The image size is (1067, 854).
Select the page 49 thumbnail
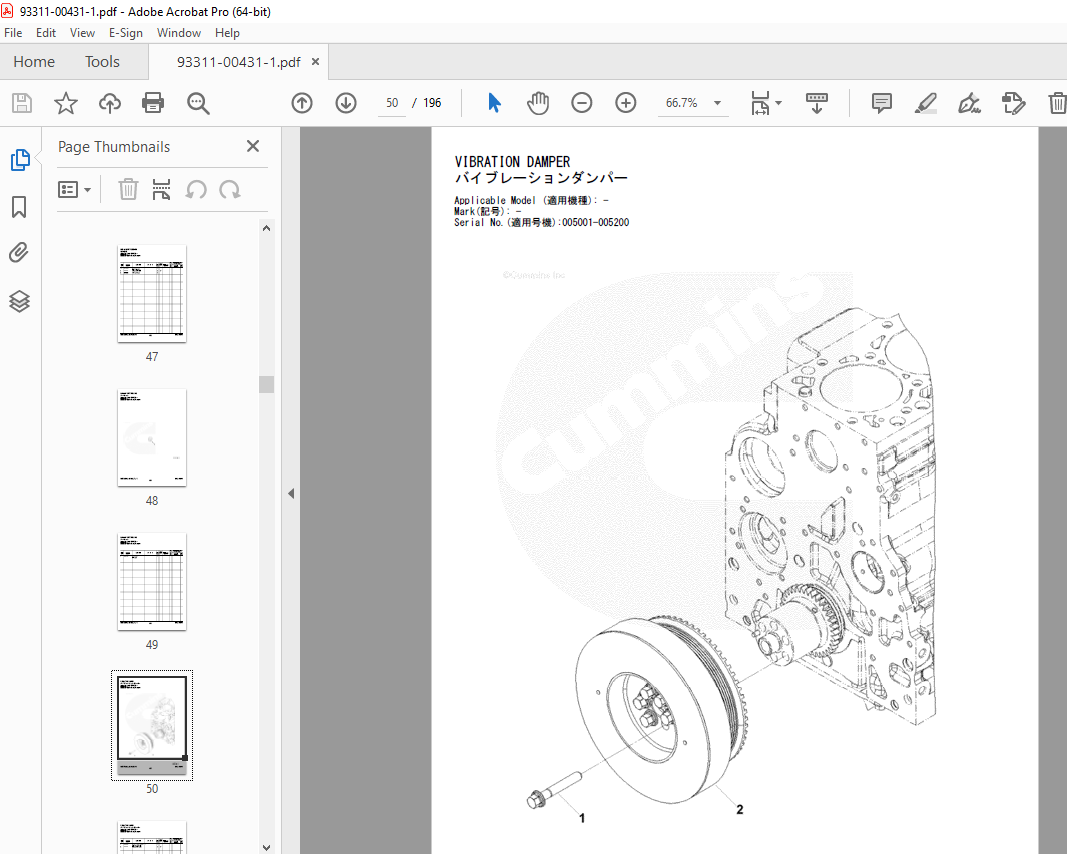152,582
